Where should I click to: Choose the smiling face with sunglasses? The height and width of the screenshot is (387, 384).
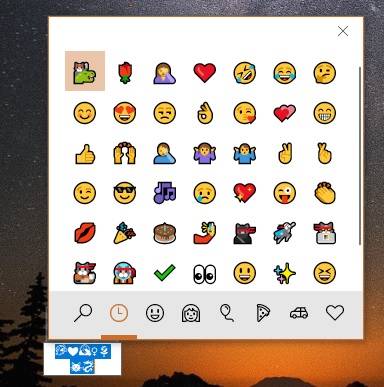pyautogui.click(x=125, y=193)
